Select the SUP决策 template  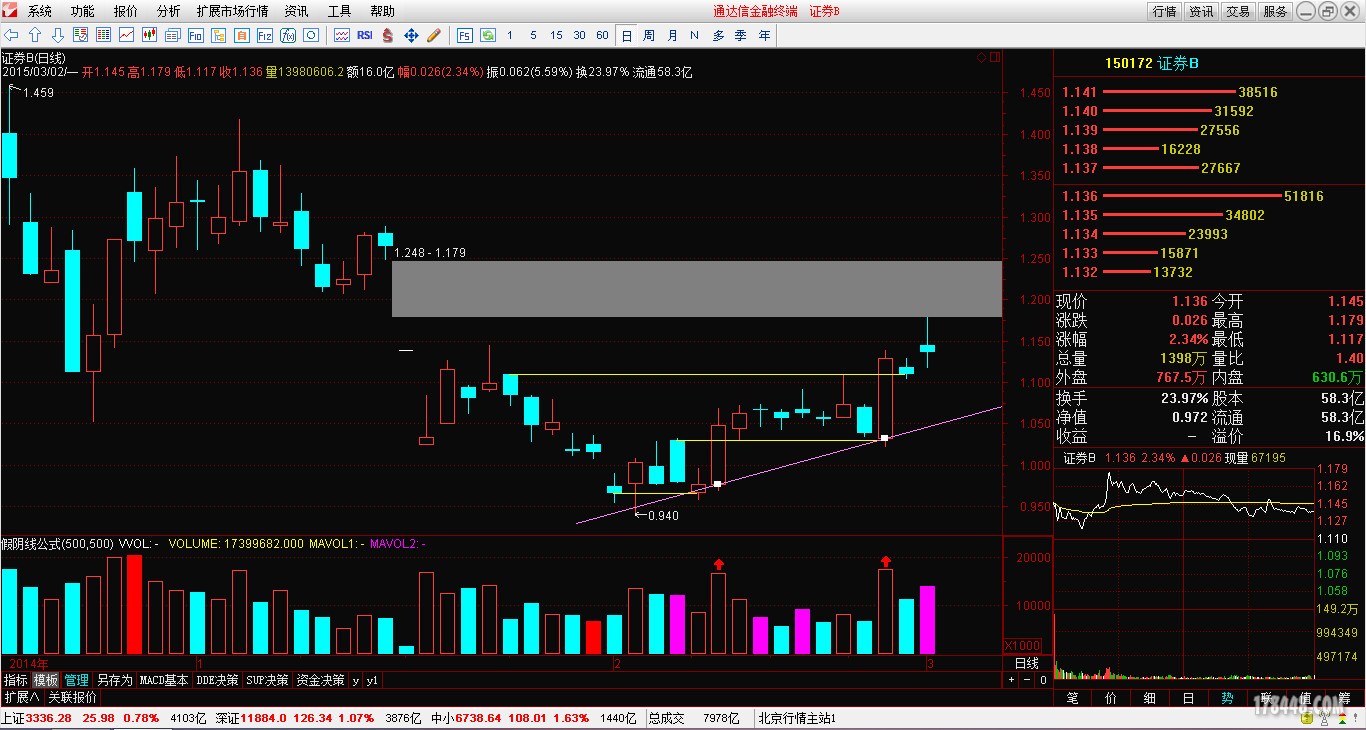(x=268, y=680)
